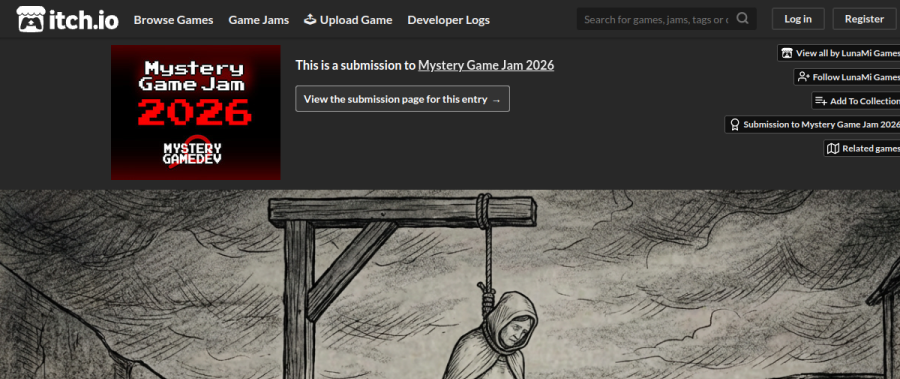
Task: View the submission page for this entry
Action: click(402, 99)
